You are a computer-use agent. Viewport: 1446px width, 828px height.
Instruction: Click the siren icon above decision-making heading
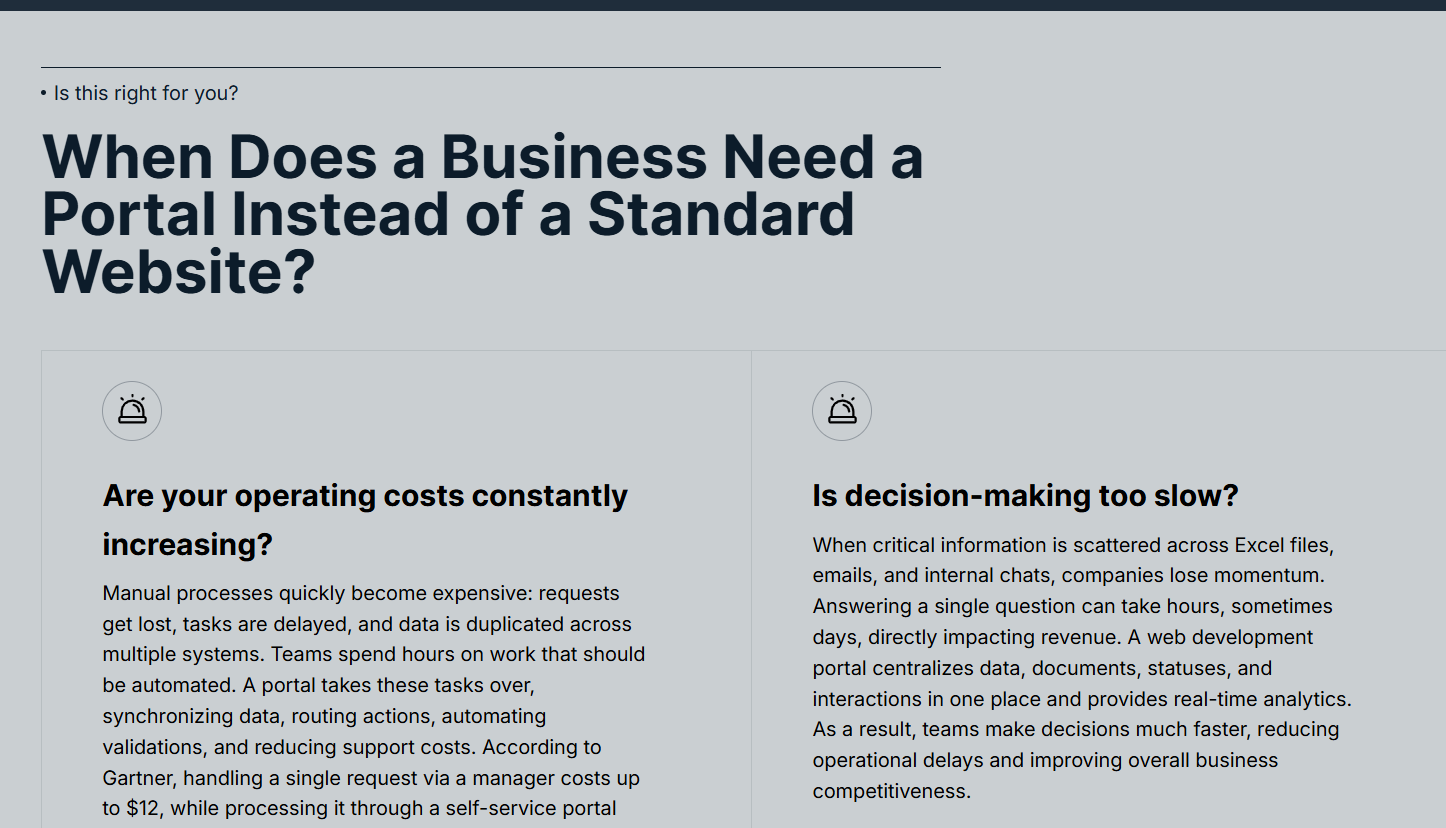tap(842, 411)
